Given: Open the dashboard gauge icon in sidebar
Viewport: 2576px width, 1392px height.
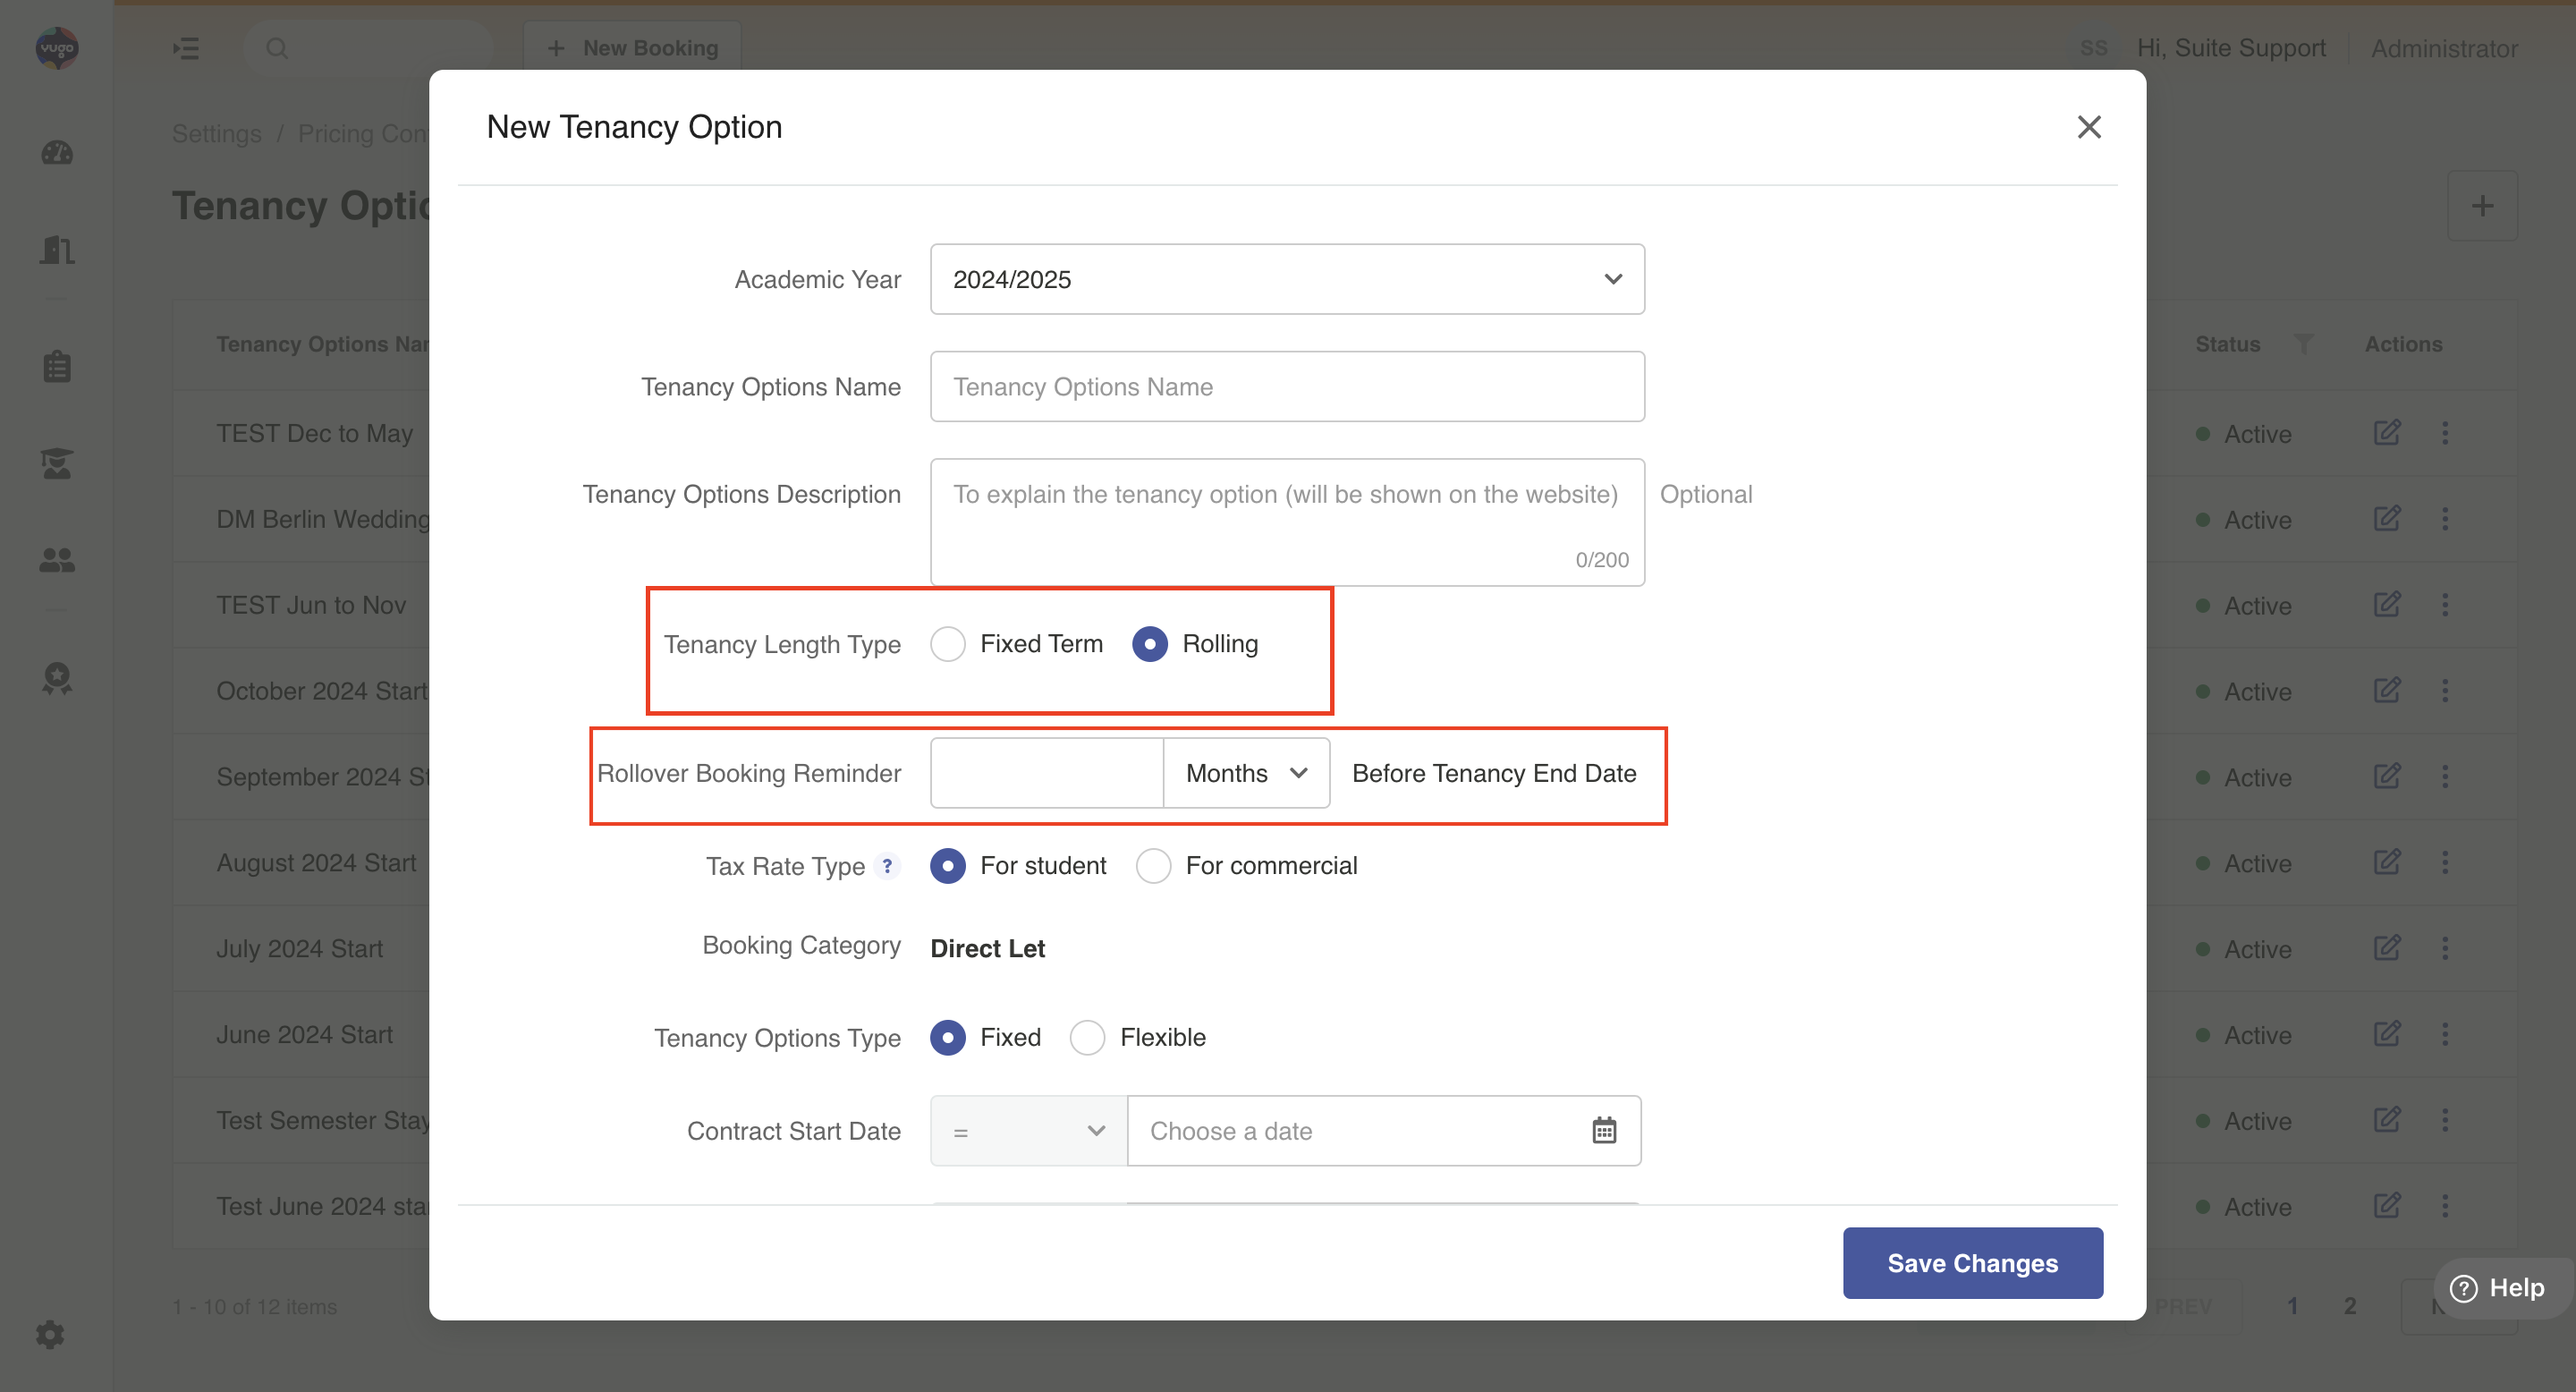Looking at the screenshot, I should 57,153.
